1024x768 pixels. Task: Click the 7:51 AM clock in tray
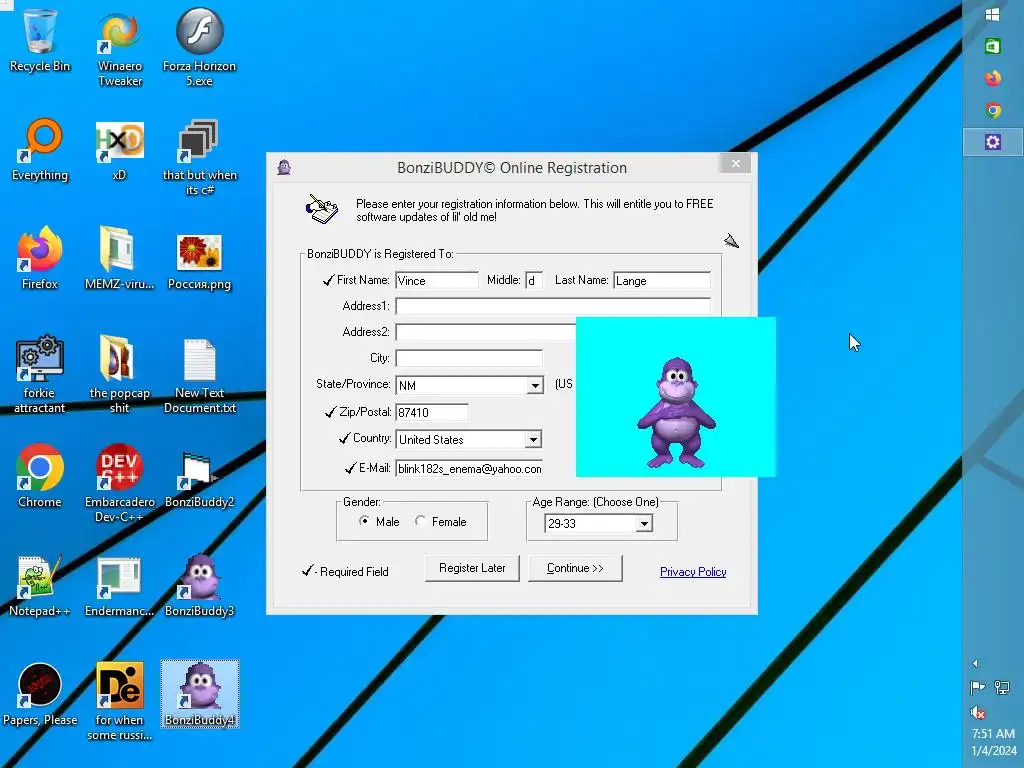coord(993,733)
